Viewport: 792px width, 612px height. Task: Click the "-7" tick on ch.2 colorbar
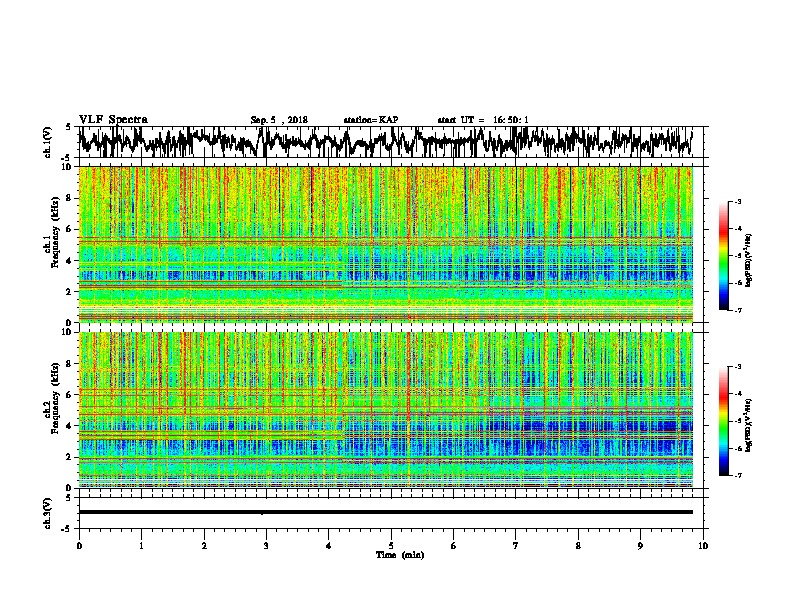click(x=738, y=475)
